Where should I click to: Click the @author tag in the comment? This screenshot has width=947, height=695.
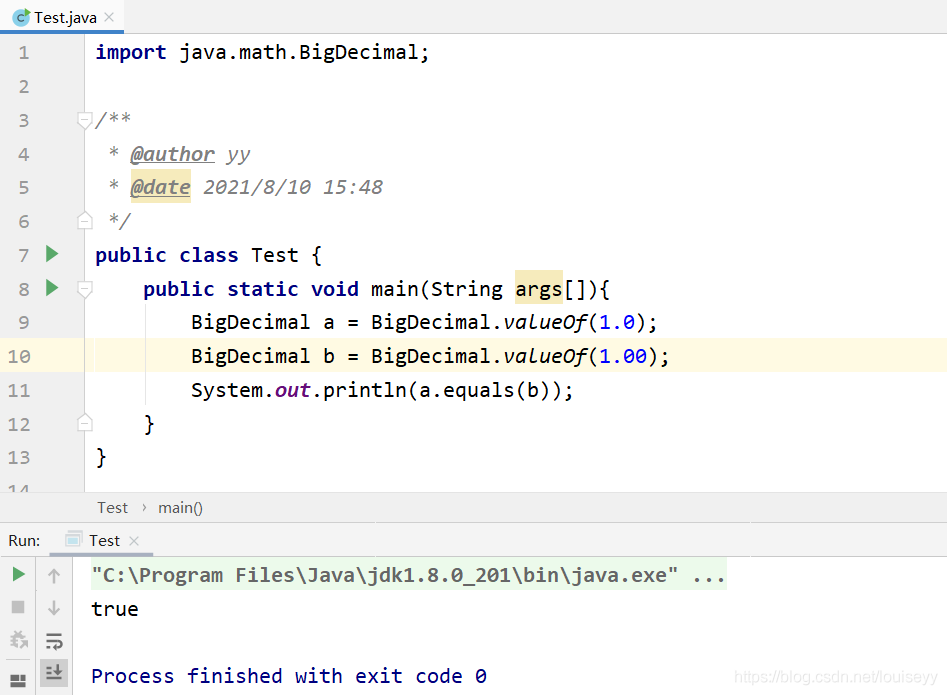(x=172, y=155)
